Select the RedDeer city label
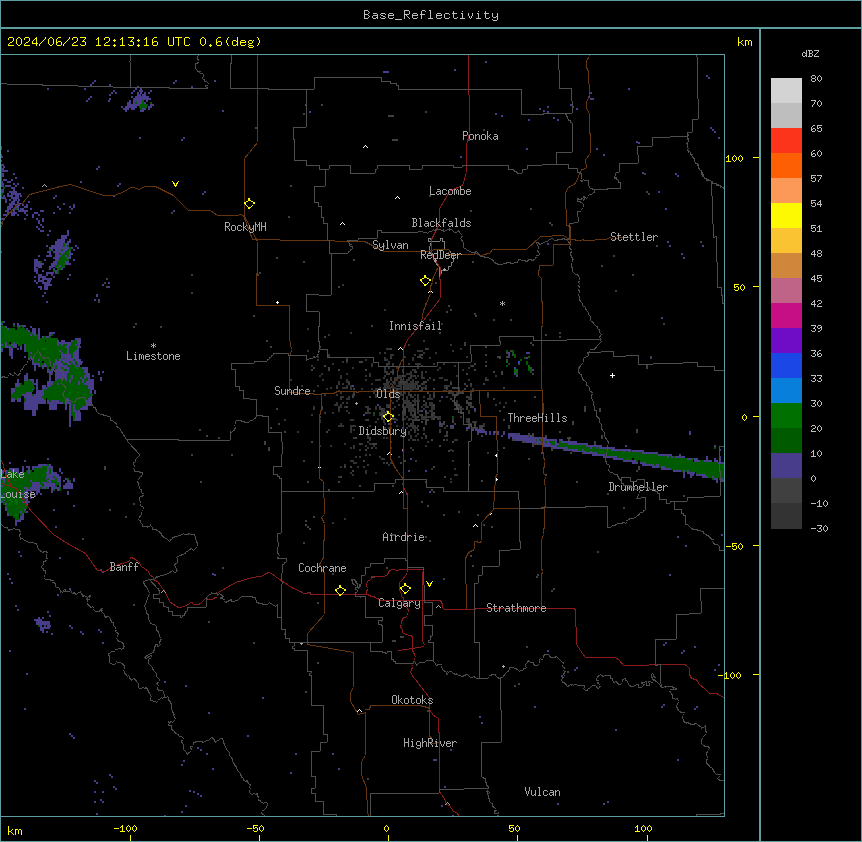Viewport: 862px width, 842px height. pos(440,255)
